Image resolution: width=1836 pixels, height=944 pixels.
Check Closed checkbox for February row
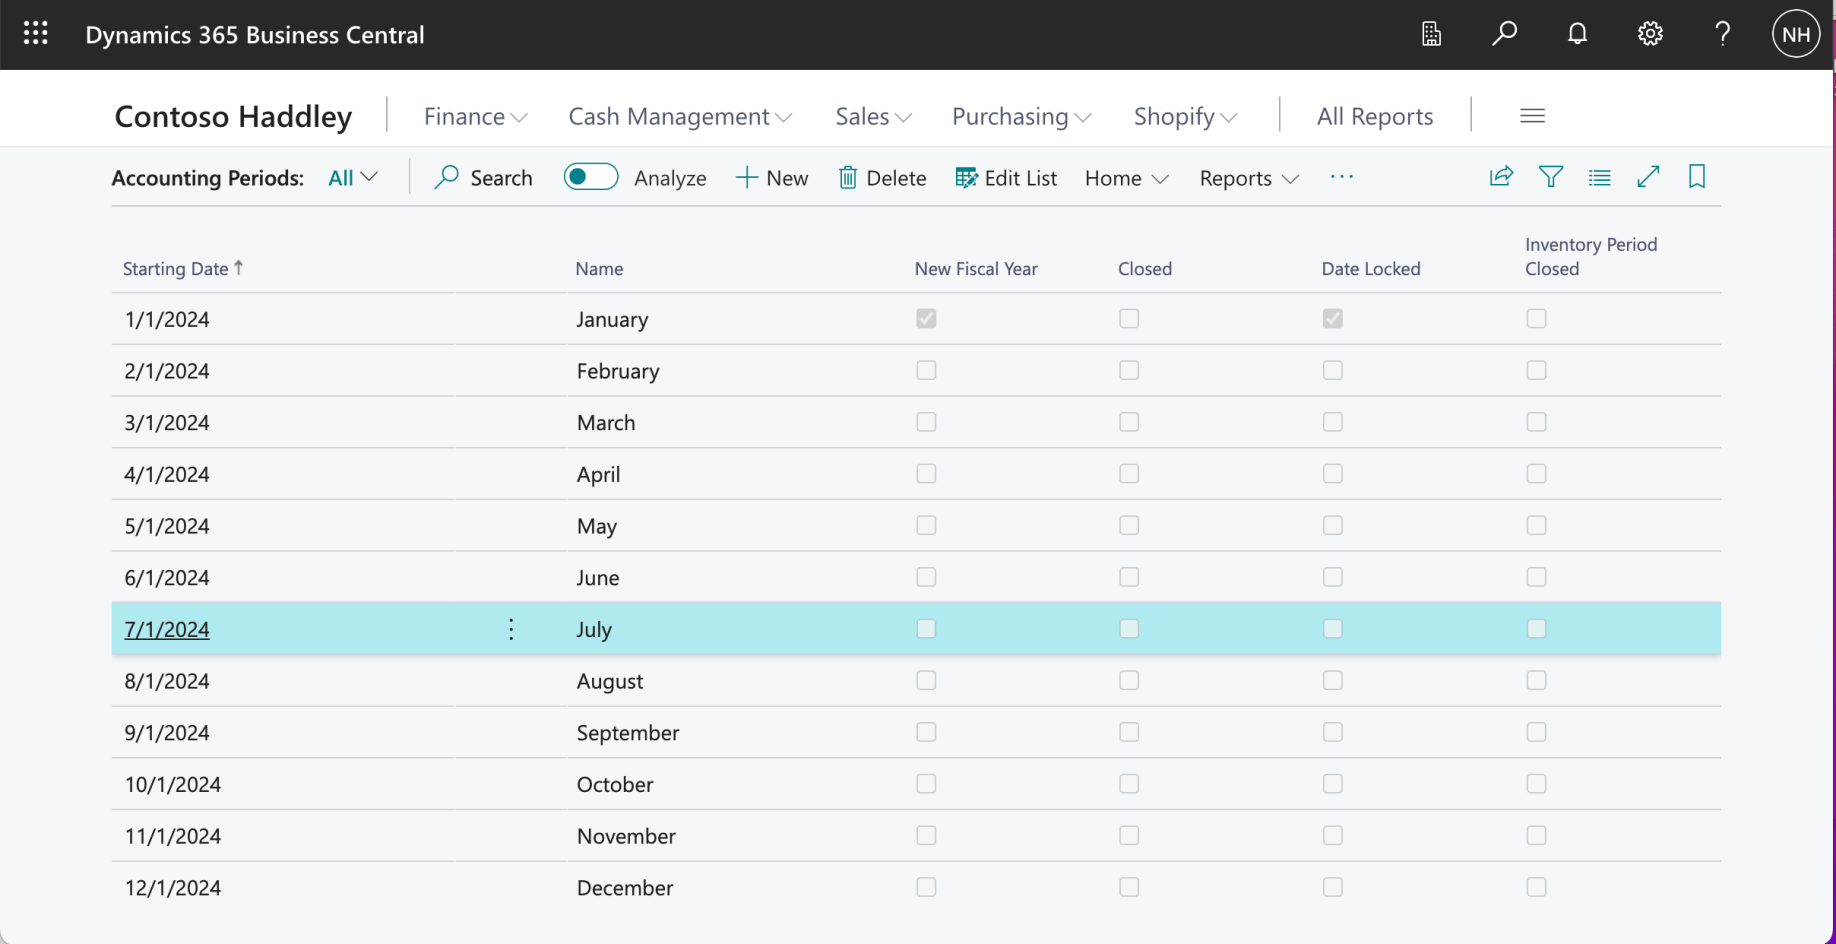point(1129,370)
